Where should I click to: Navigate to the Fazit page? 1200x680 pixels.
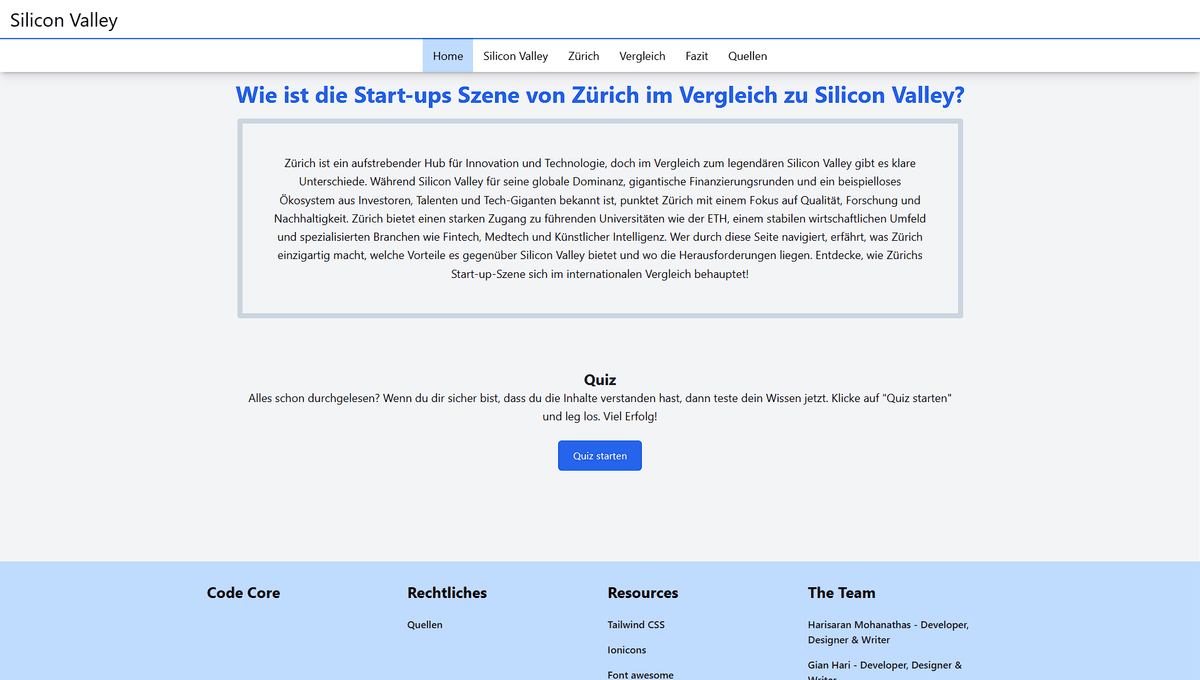tap(696, 56)
